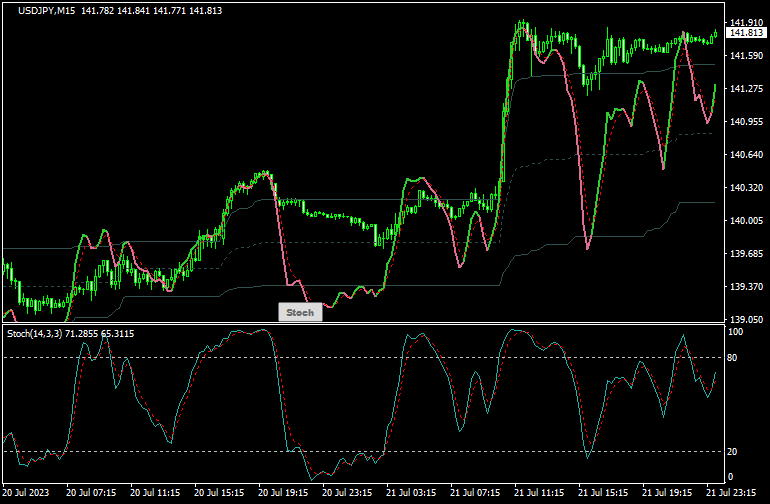Screen dimensions: 770x504
Task: Click the Stoch(14,3,3) indicator label
Action: (x=34, y=334)
